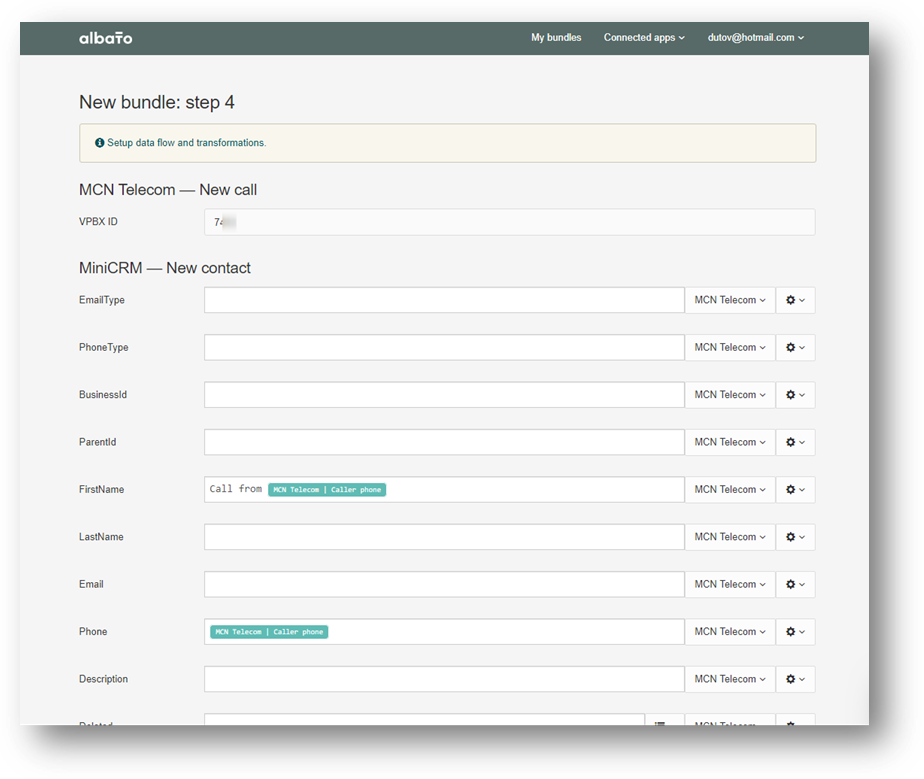Image resolution: width=924 pixels, height=779 pixels.
Task: Select the Caller phone tag in FirstName
Action: [327, 490]
